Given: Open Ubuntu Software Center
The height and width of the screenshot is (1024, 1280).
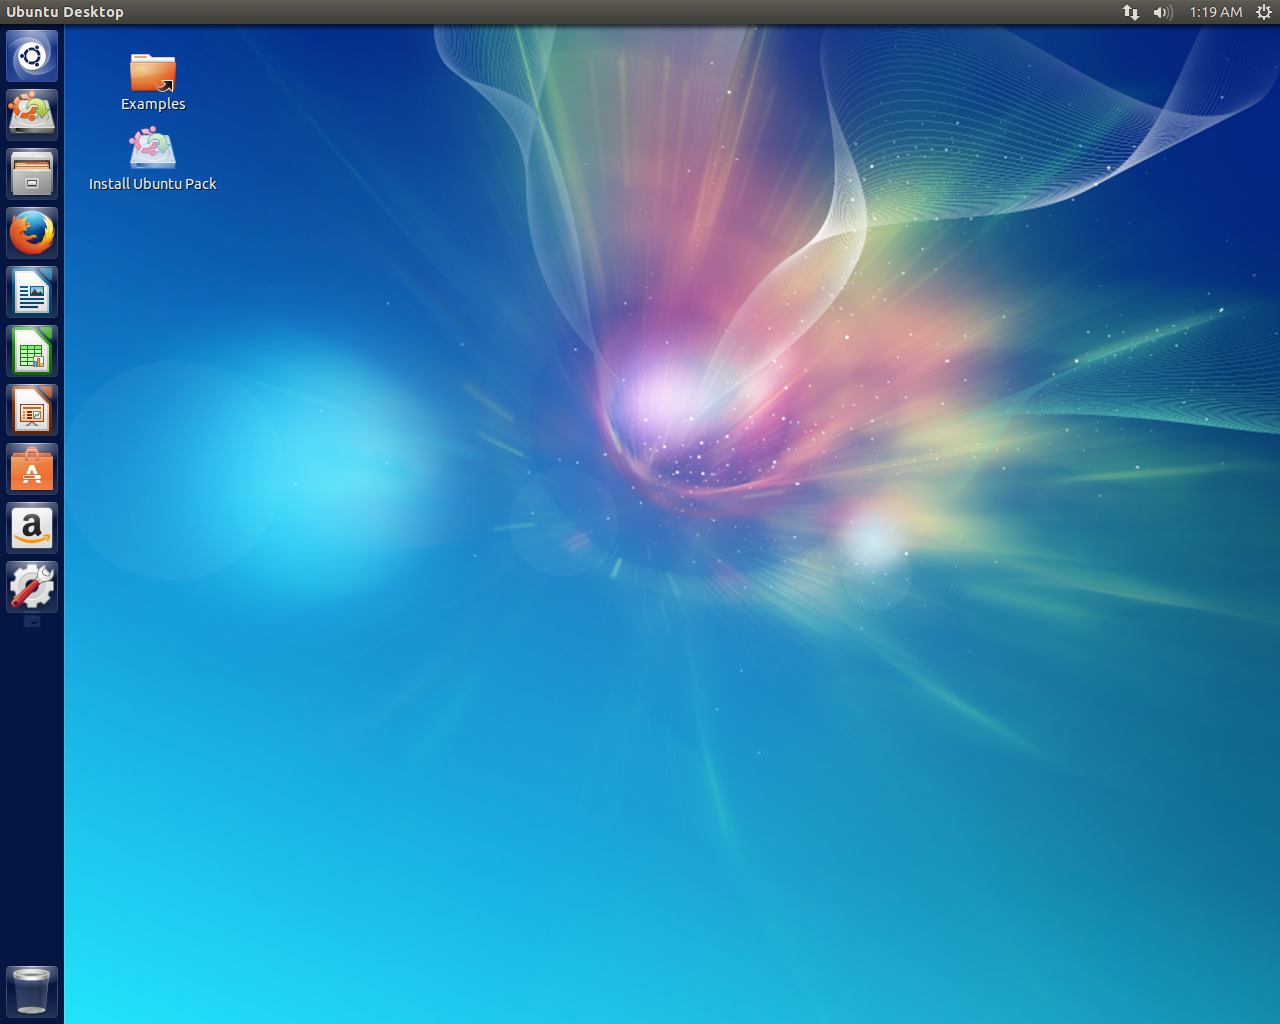Looking at the screenshot, I should [x=32, y=469].
